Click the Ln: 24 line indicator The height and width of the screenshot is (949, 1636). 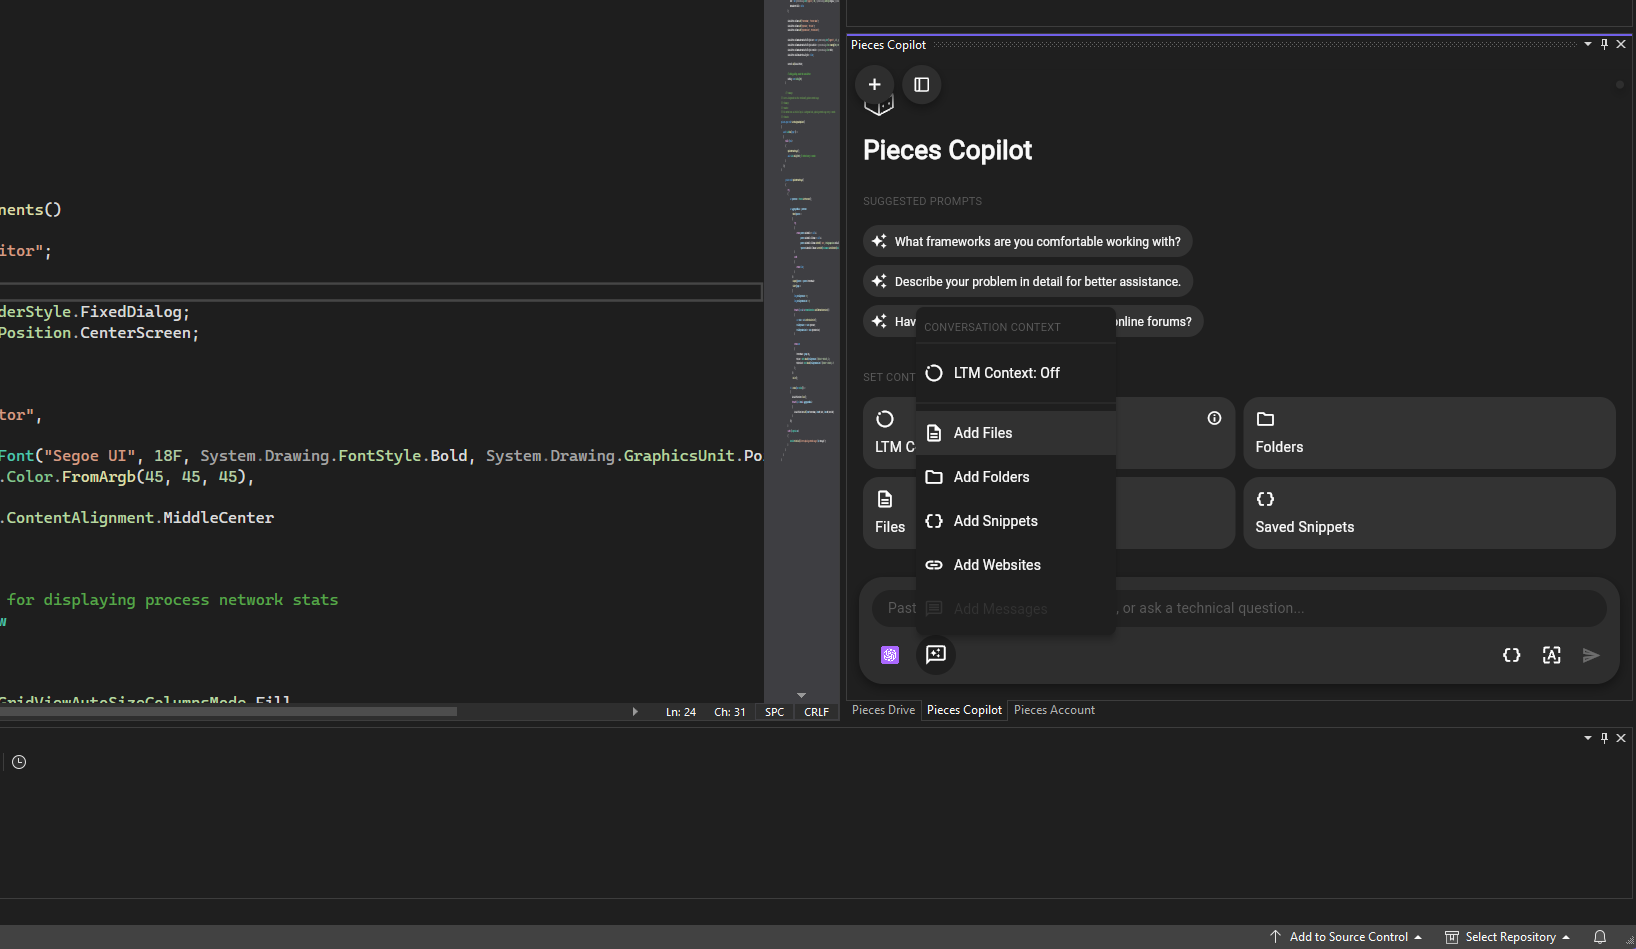[681, 712]
